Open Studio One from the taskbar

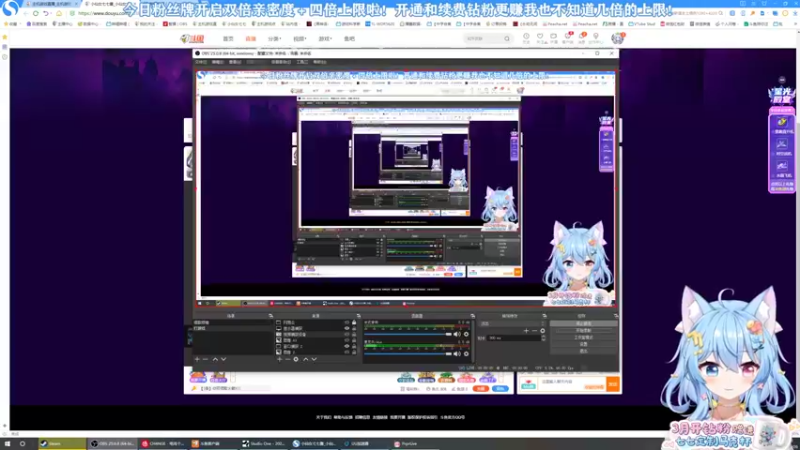coord(264,443)
